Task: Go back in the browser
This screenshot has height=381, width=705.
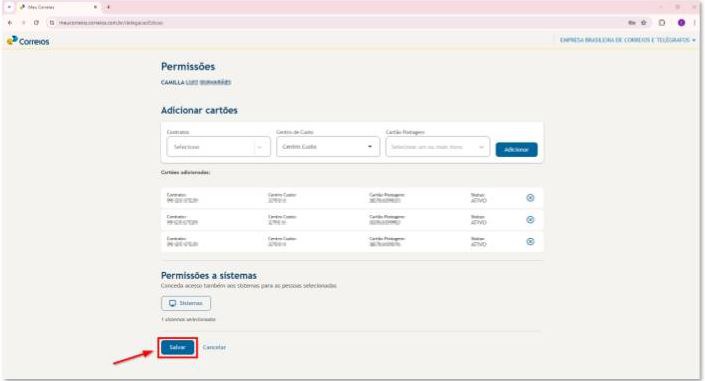Action: 10,22
